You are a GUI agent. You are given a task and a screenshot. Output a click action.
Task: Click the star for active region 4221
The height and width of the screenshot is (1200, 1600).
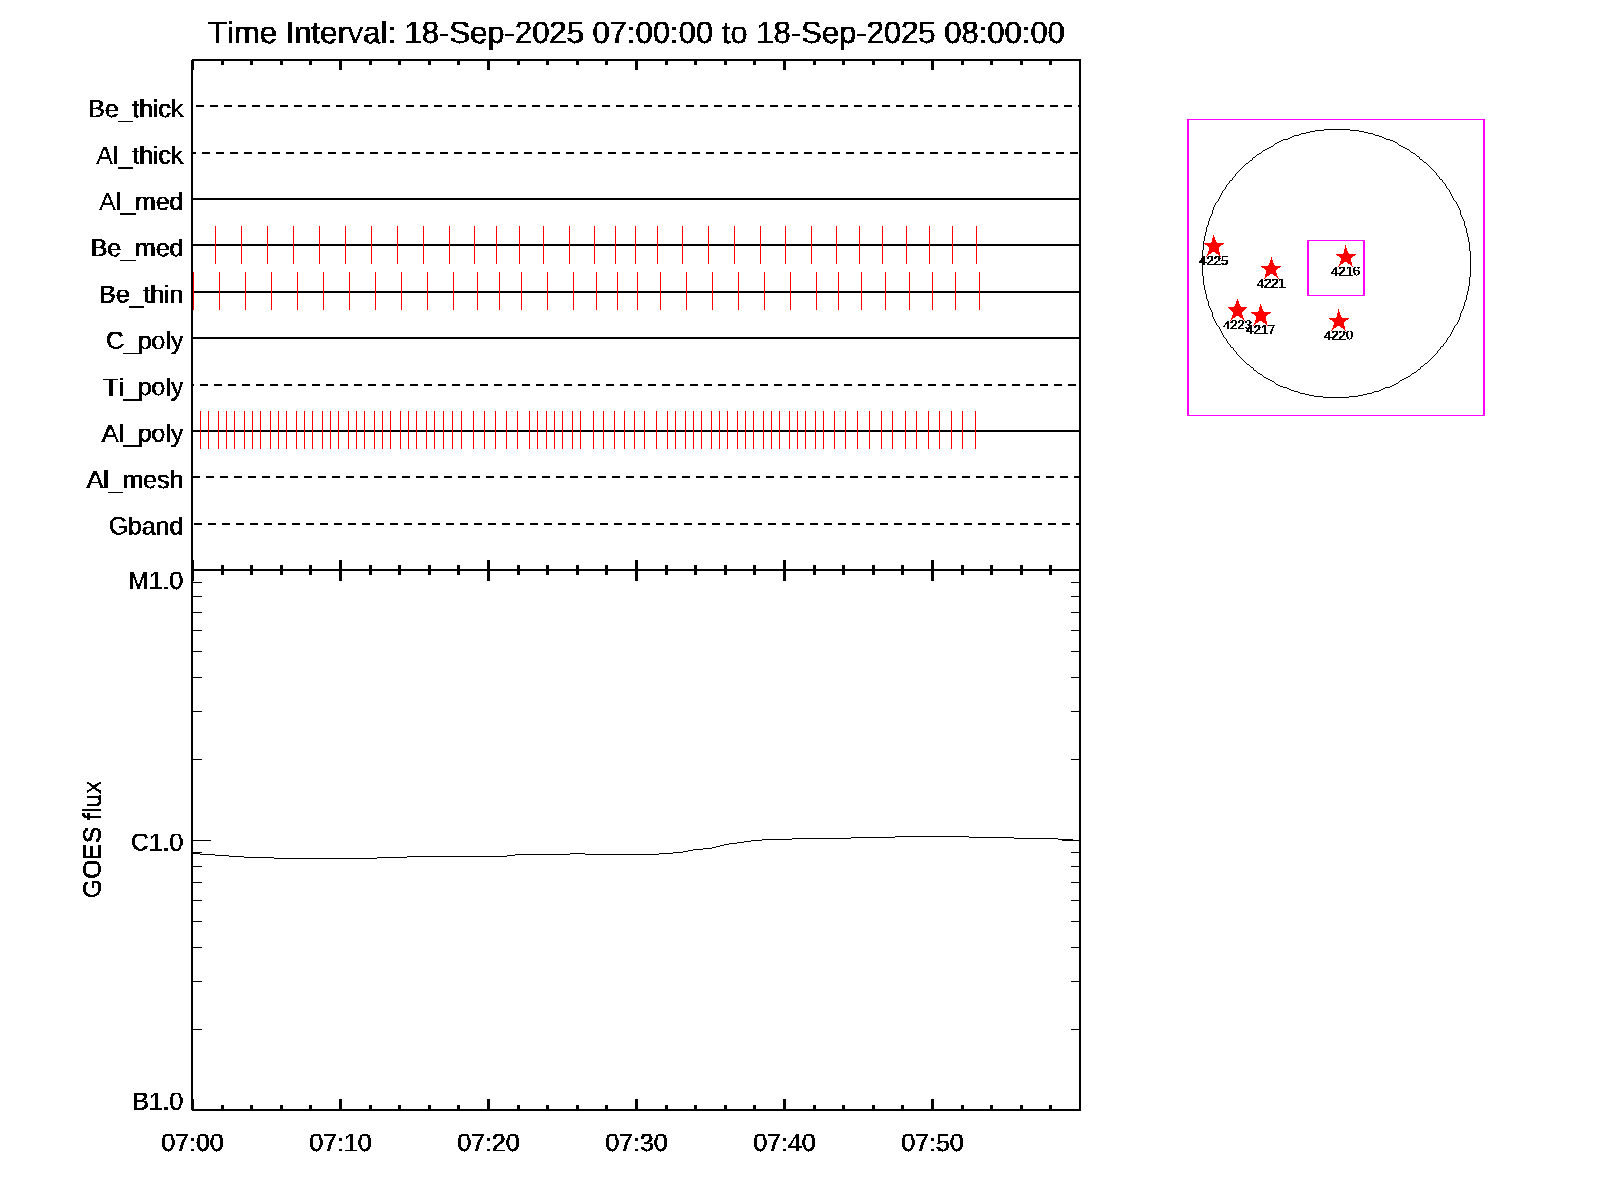pos(1271,269)
